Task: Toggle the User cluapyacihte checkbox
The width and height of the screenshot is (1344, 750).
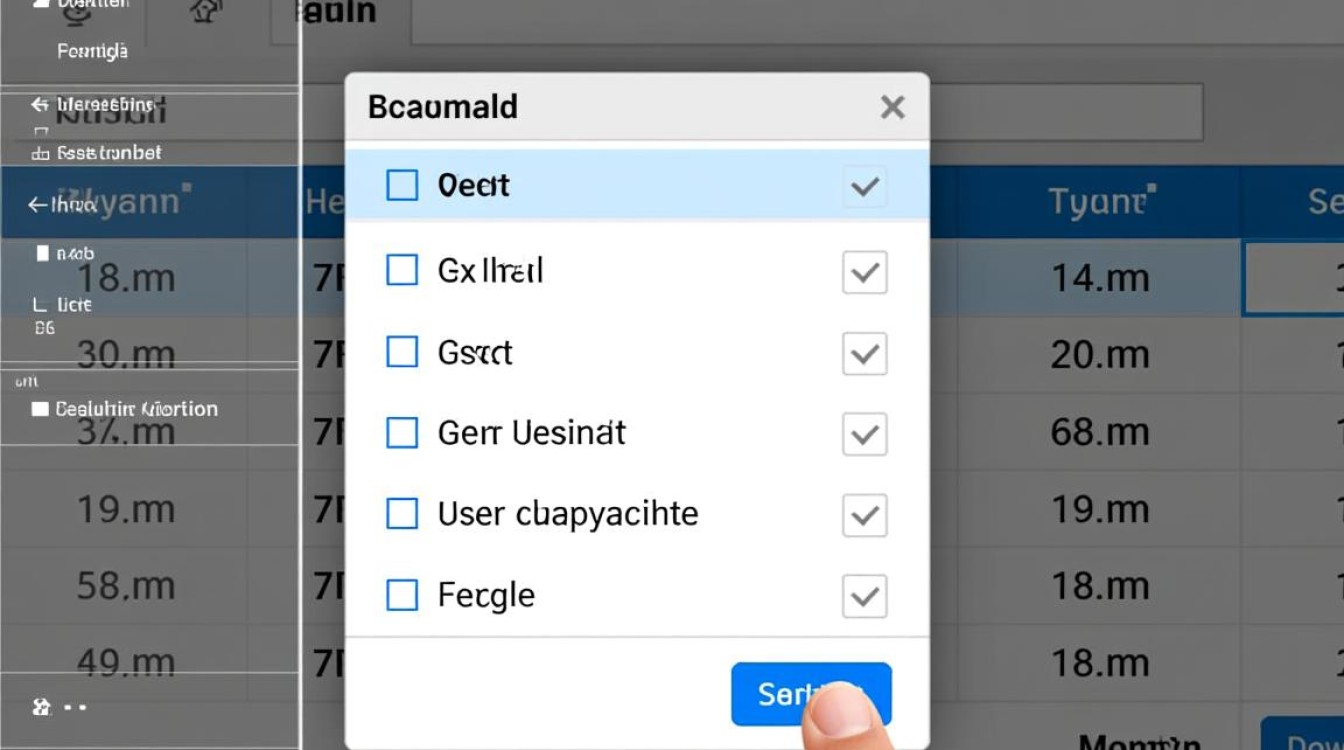Action: pos(402,514)
